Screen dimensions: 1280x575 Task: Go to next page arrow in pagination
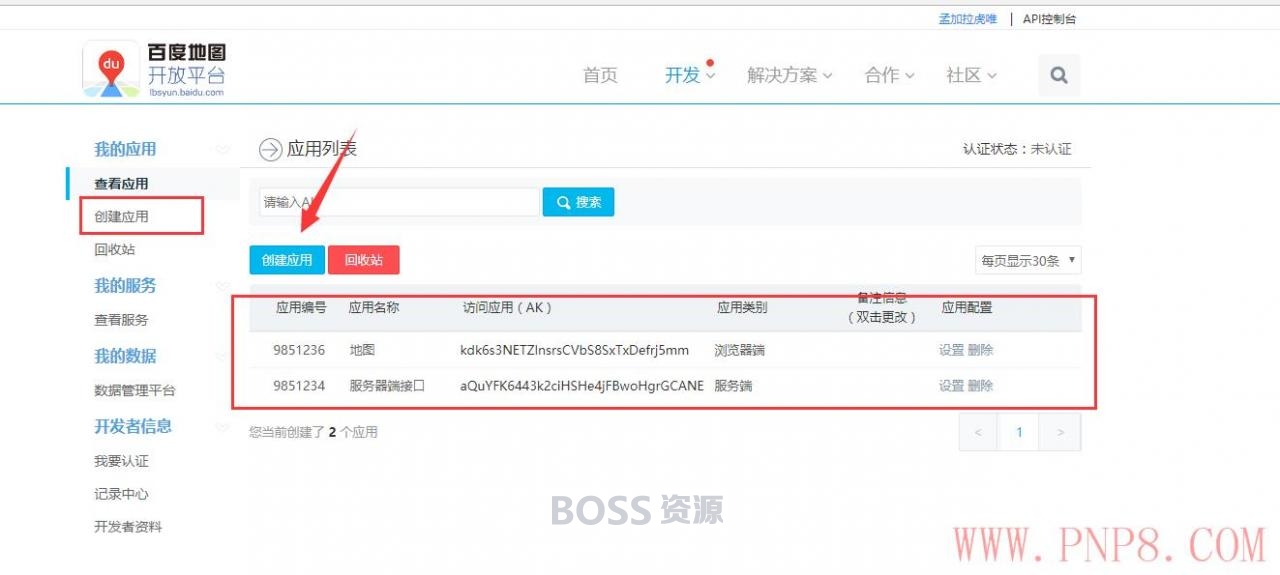[x=1060, y=432]
